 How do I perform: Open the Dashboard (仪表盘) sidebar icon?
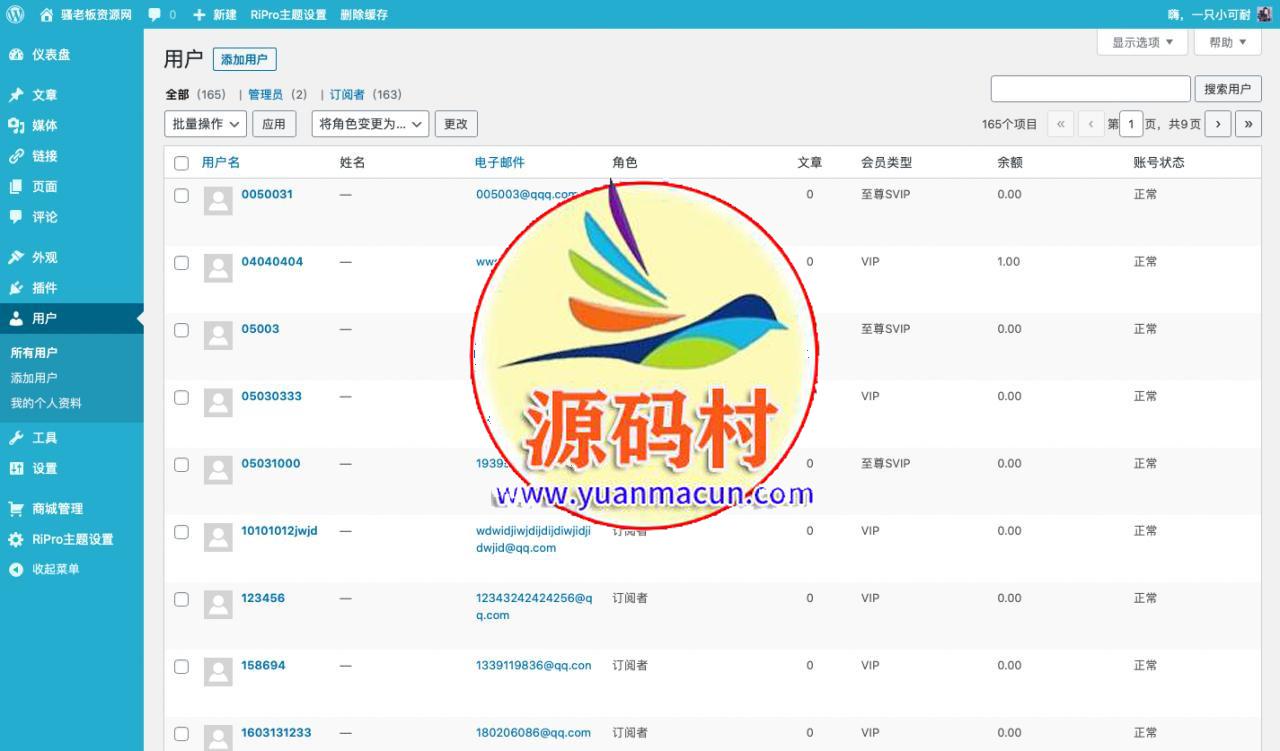point(16,55)
